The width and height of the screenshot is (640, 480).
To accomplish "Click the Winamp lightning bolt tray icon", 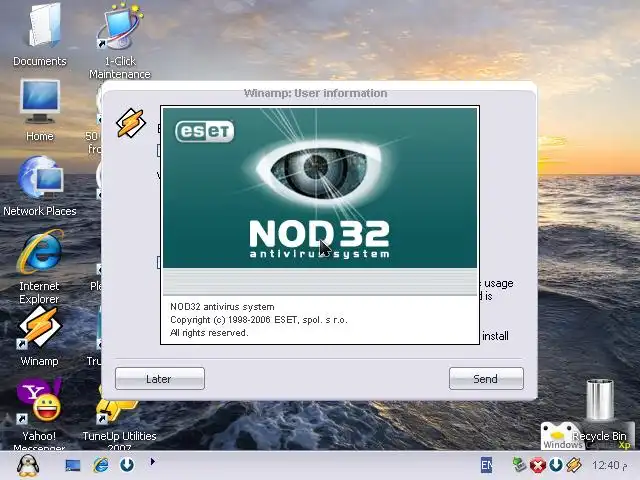I will click(x=573, y=465).
